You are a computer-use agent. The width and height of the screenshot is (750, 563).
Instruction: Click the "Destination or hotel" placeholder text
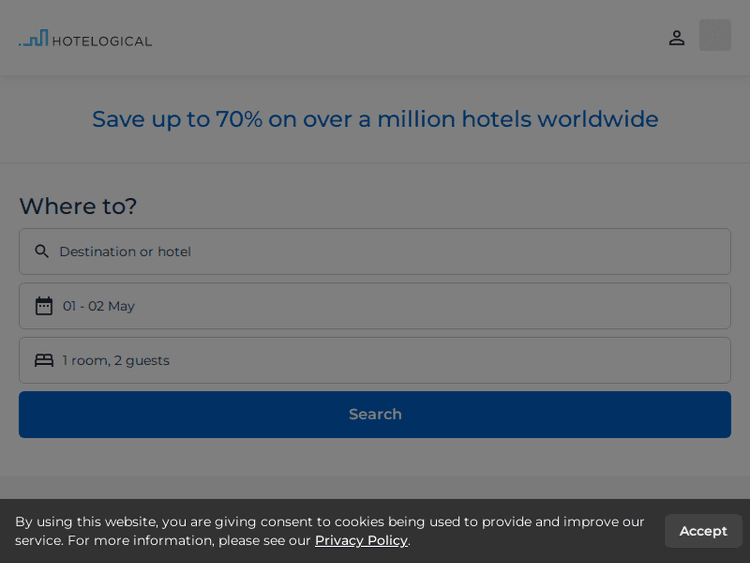(125, 251)
